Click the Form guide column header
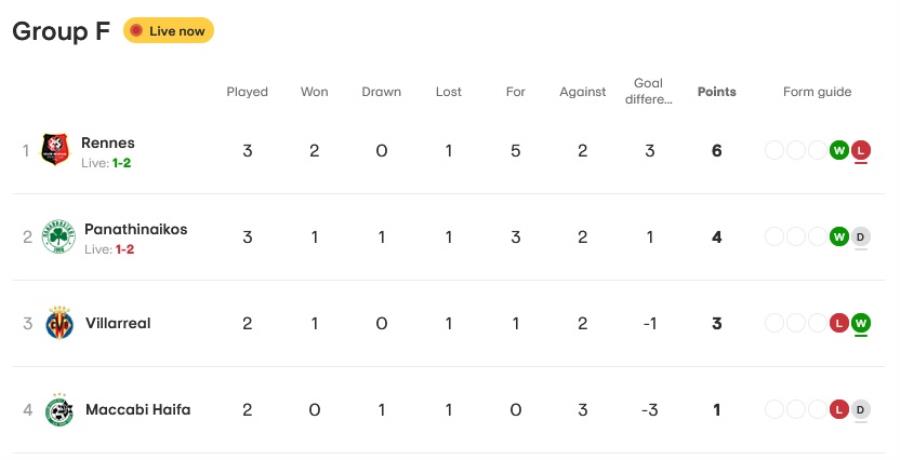This screenshot has height=460, width=900. click(817, 92)
